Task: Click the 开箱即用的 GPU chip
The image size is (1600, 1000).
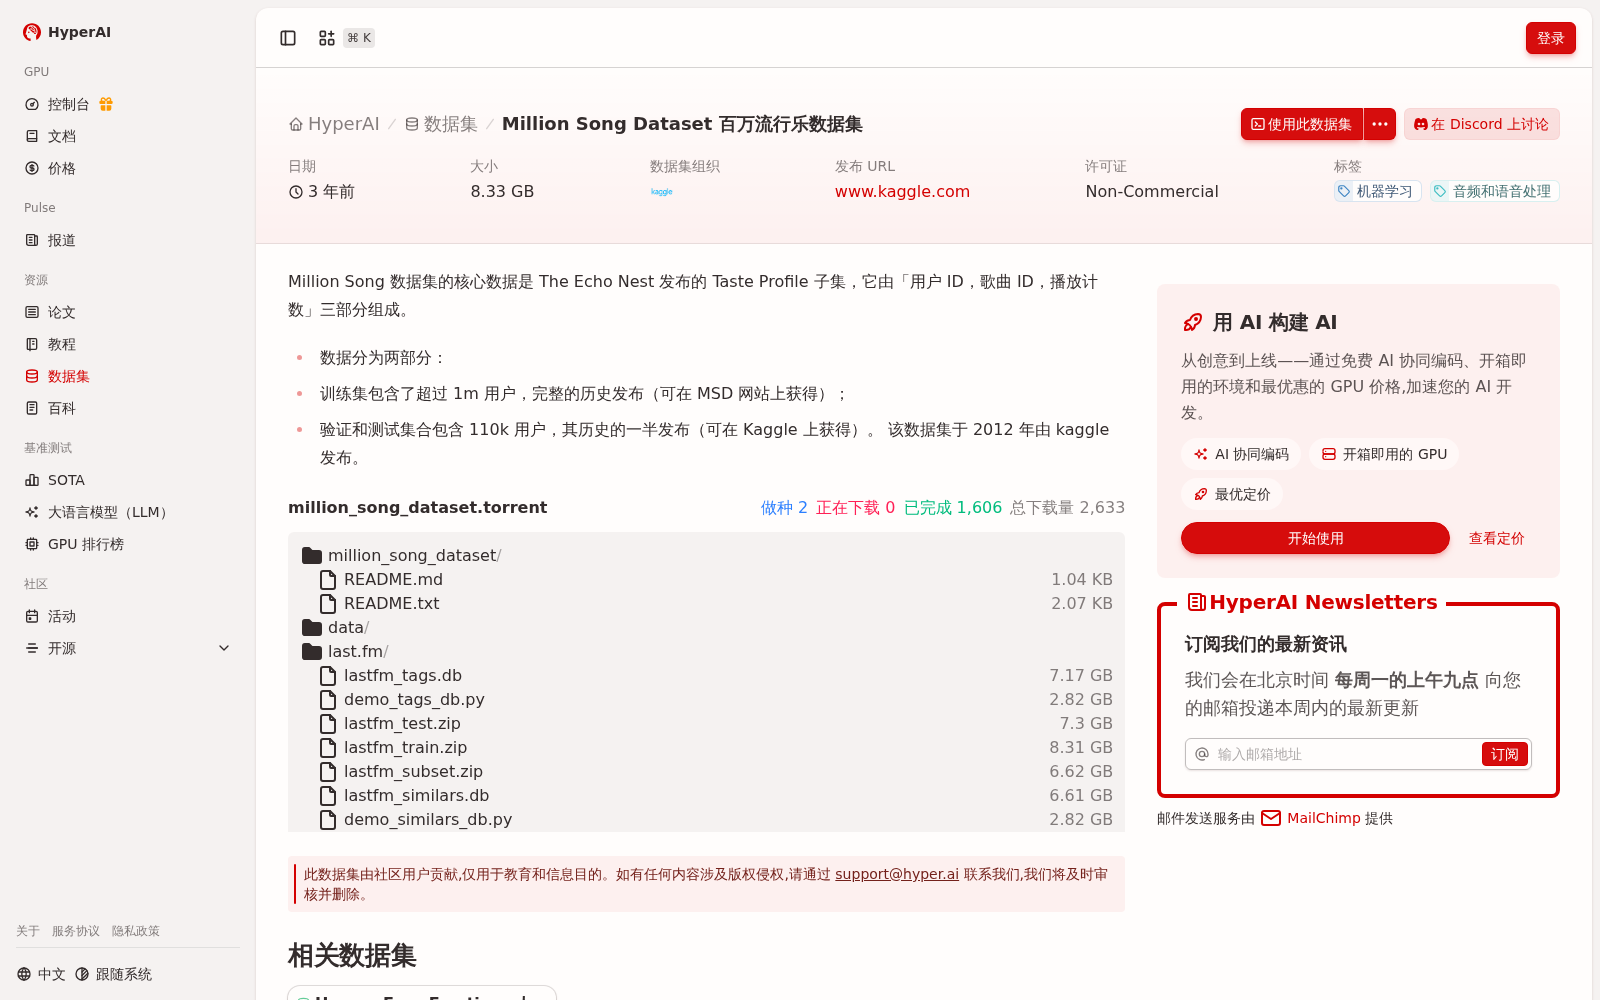Action: [x=1384, y=454]
